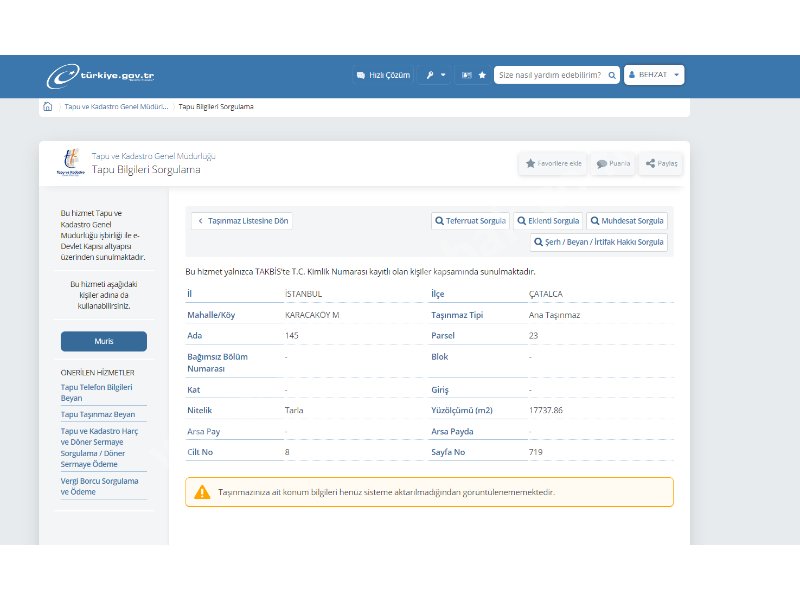This screenshot has height=600, width=800.
Task: Click the Mahalle/Köy field label
Action: [211, 315]
